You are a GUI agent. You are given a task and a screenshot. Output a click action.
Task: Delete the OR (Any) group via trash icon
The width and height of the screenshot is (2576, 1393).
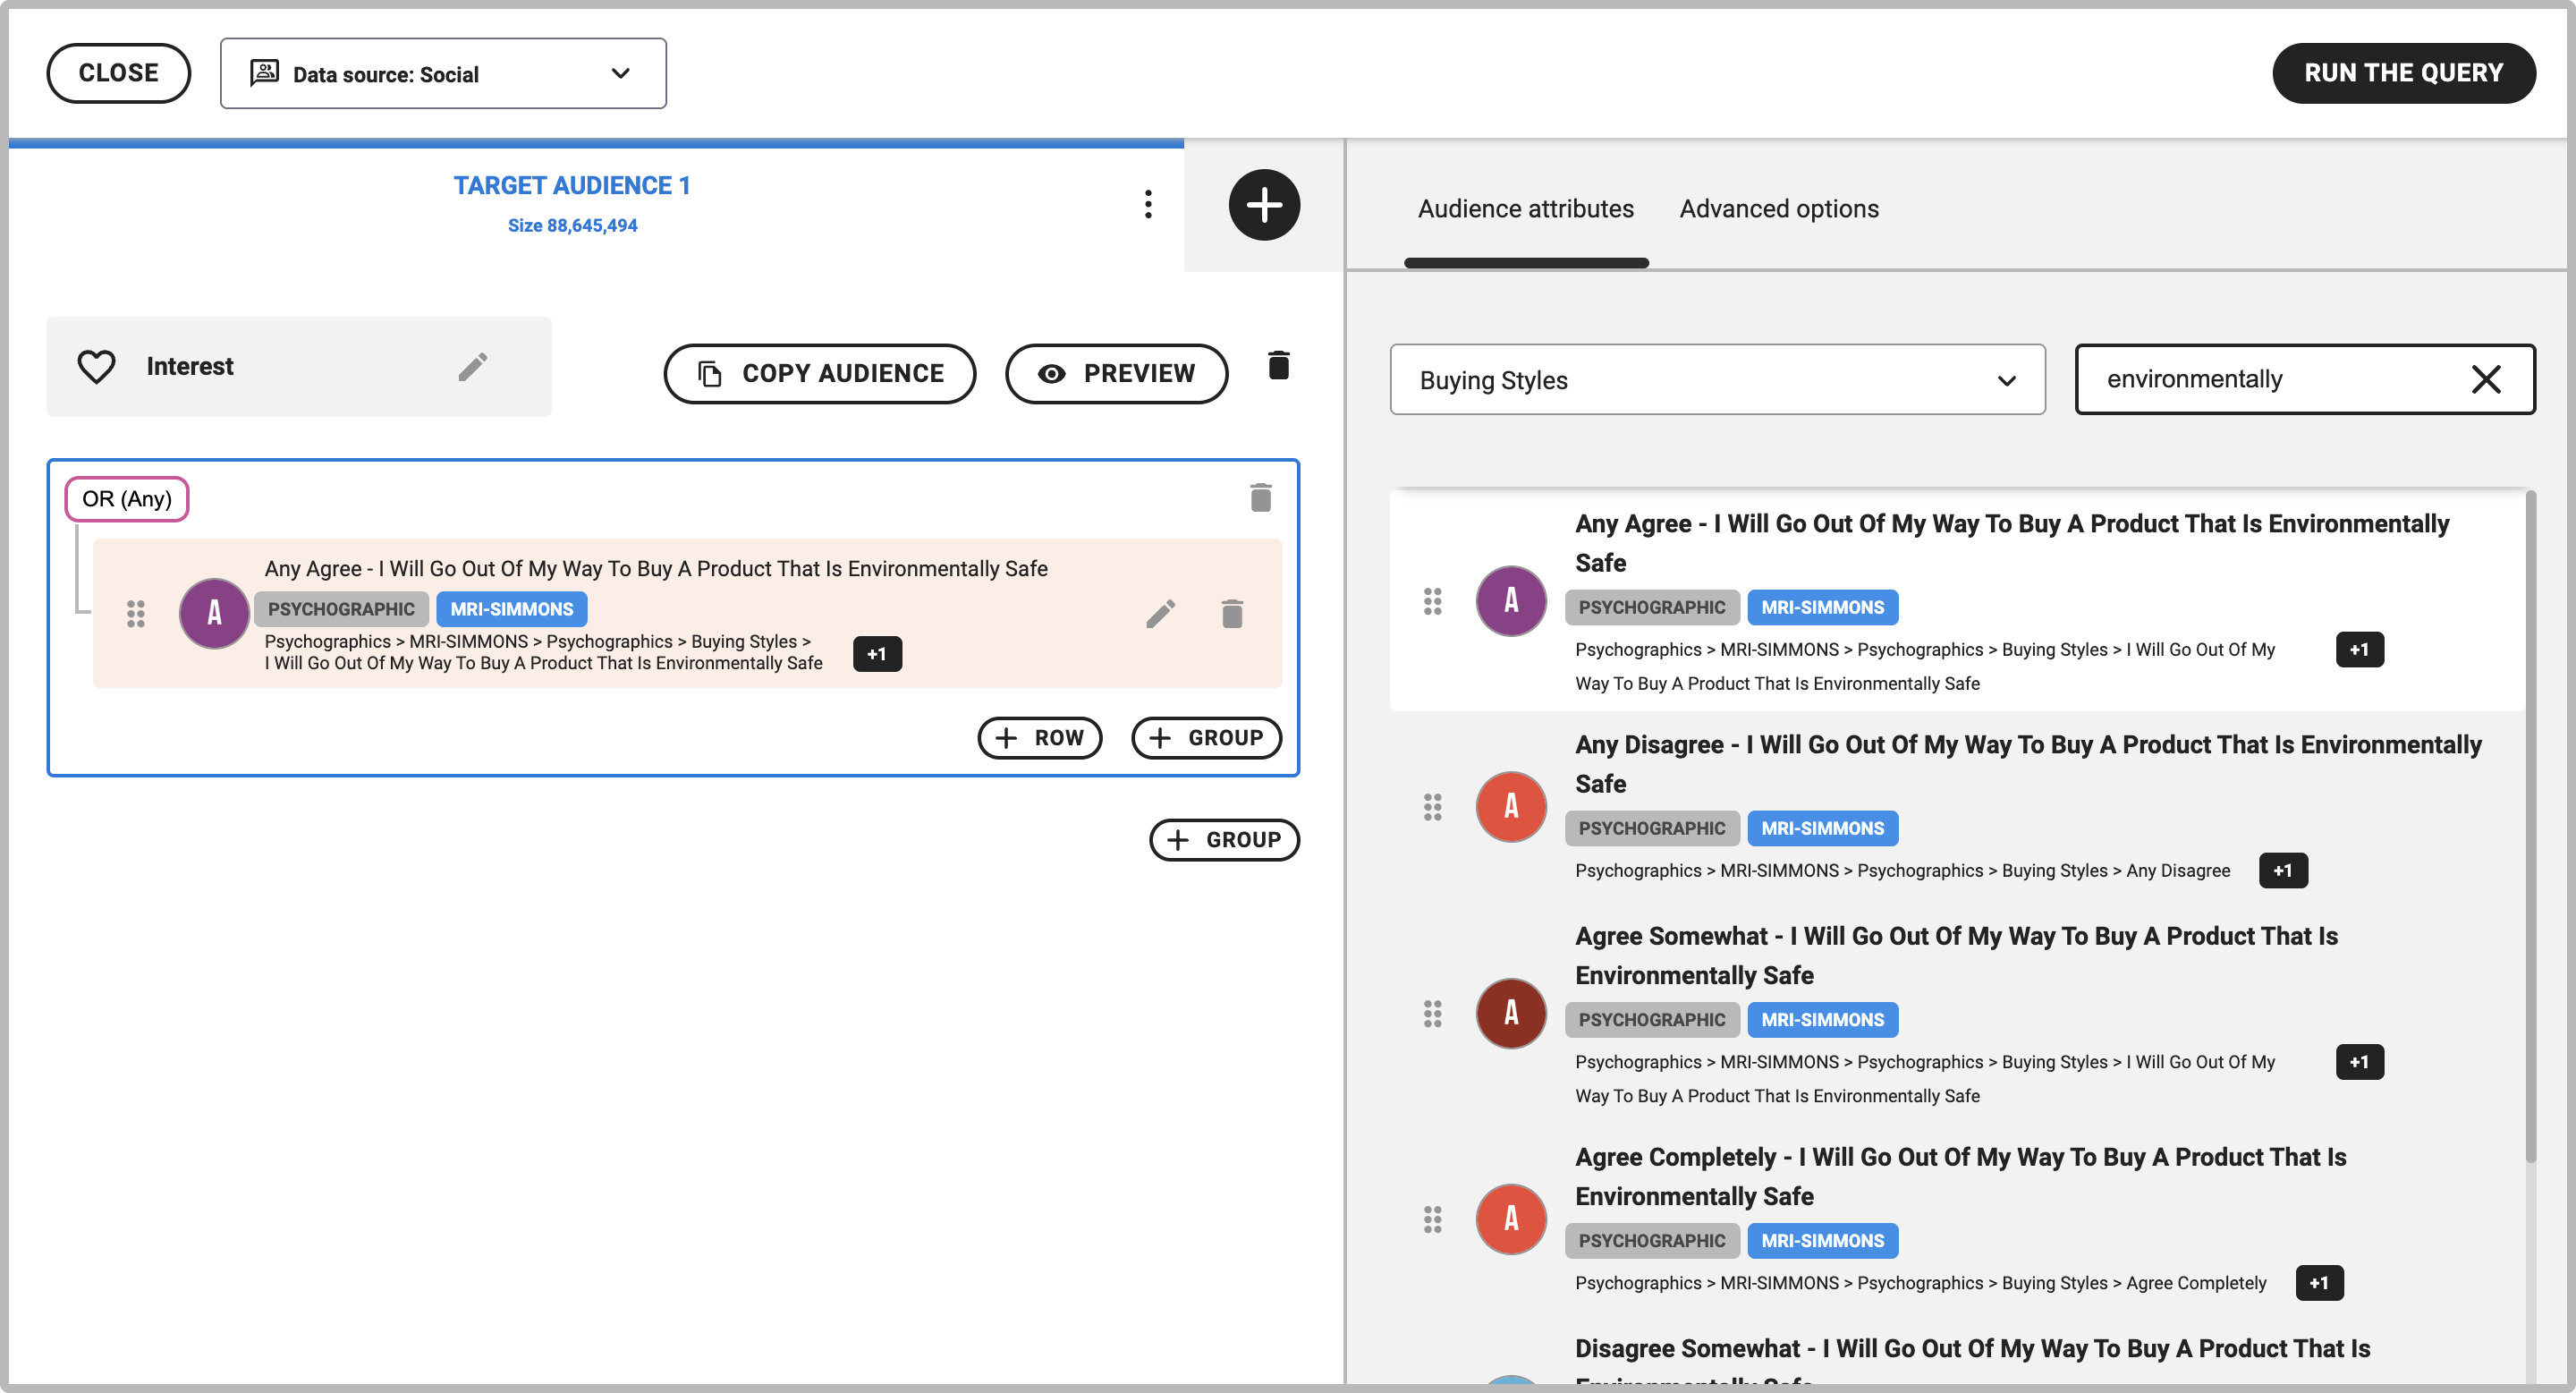[x=1260, y=497]
